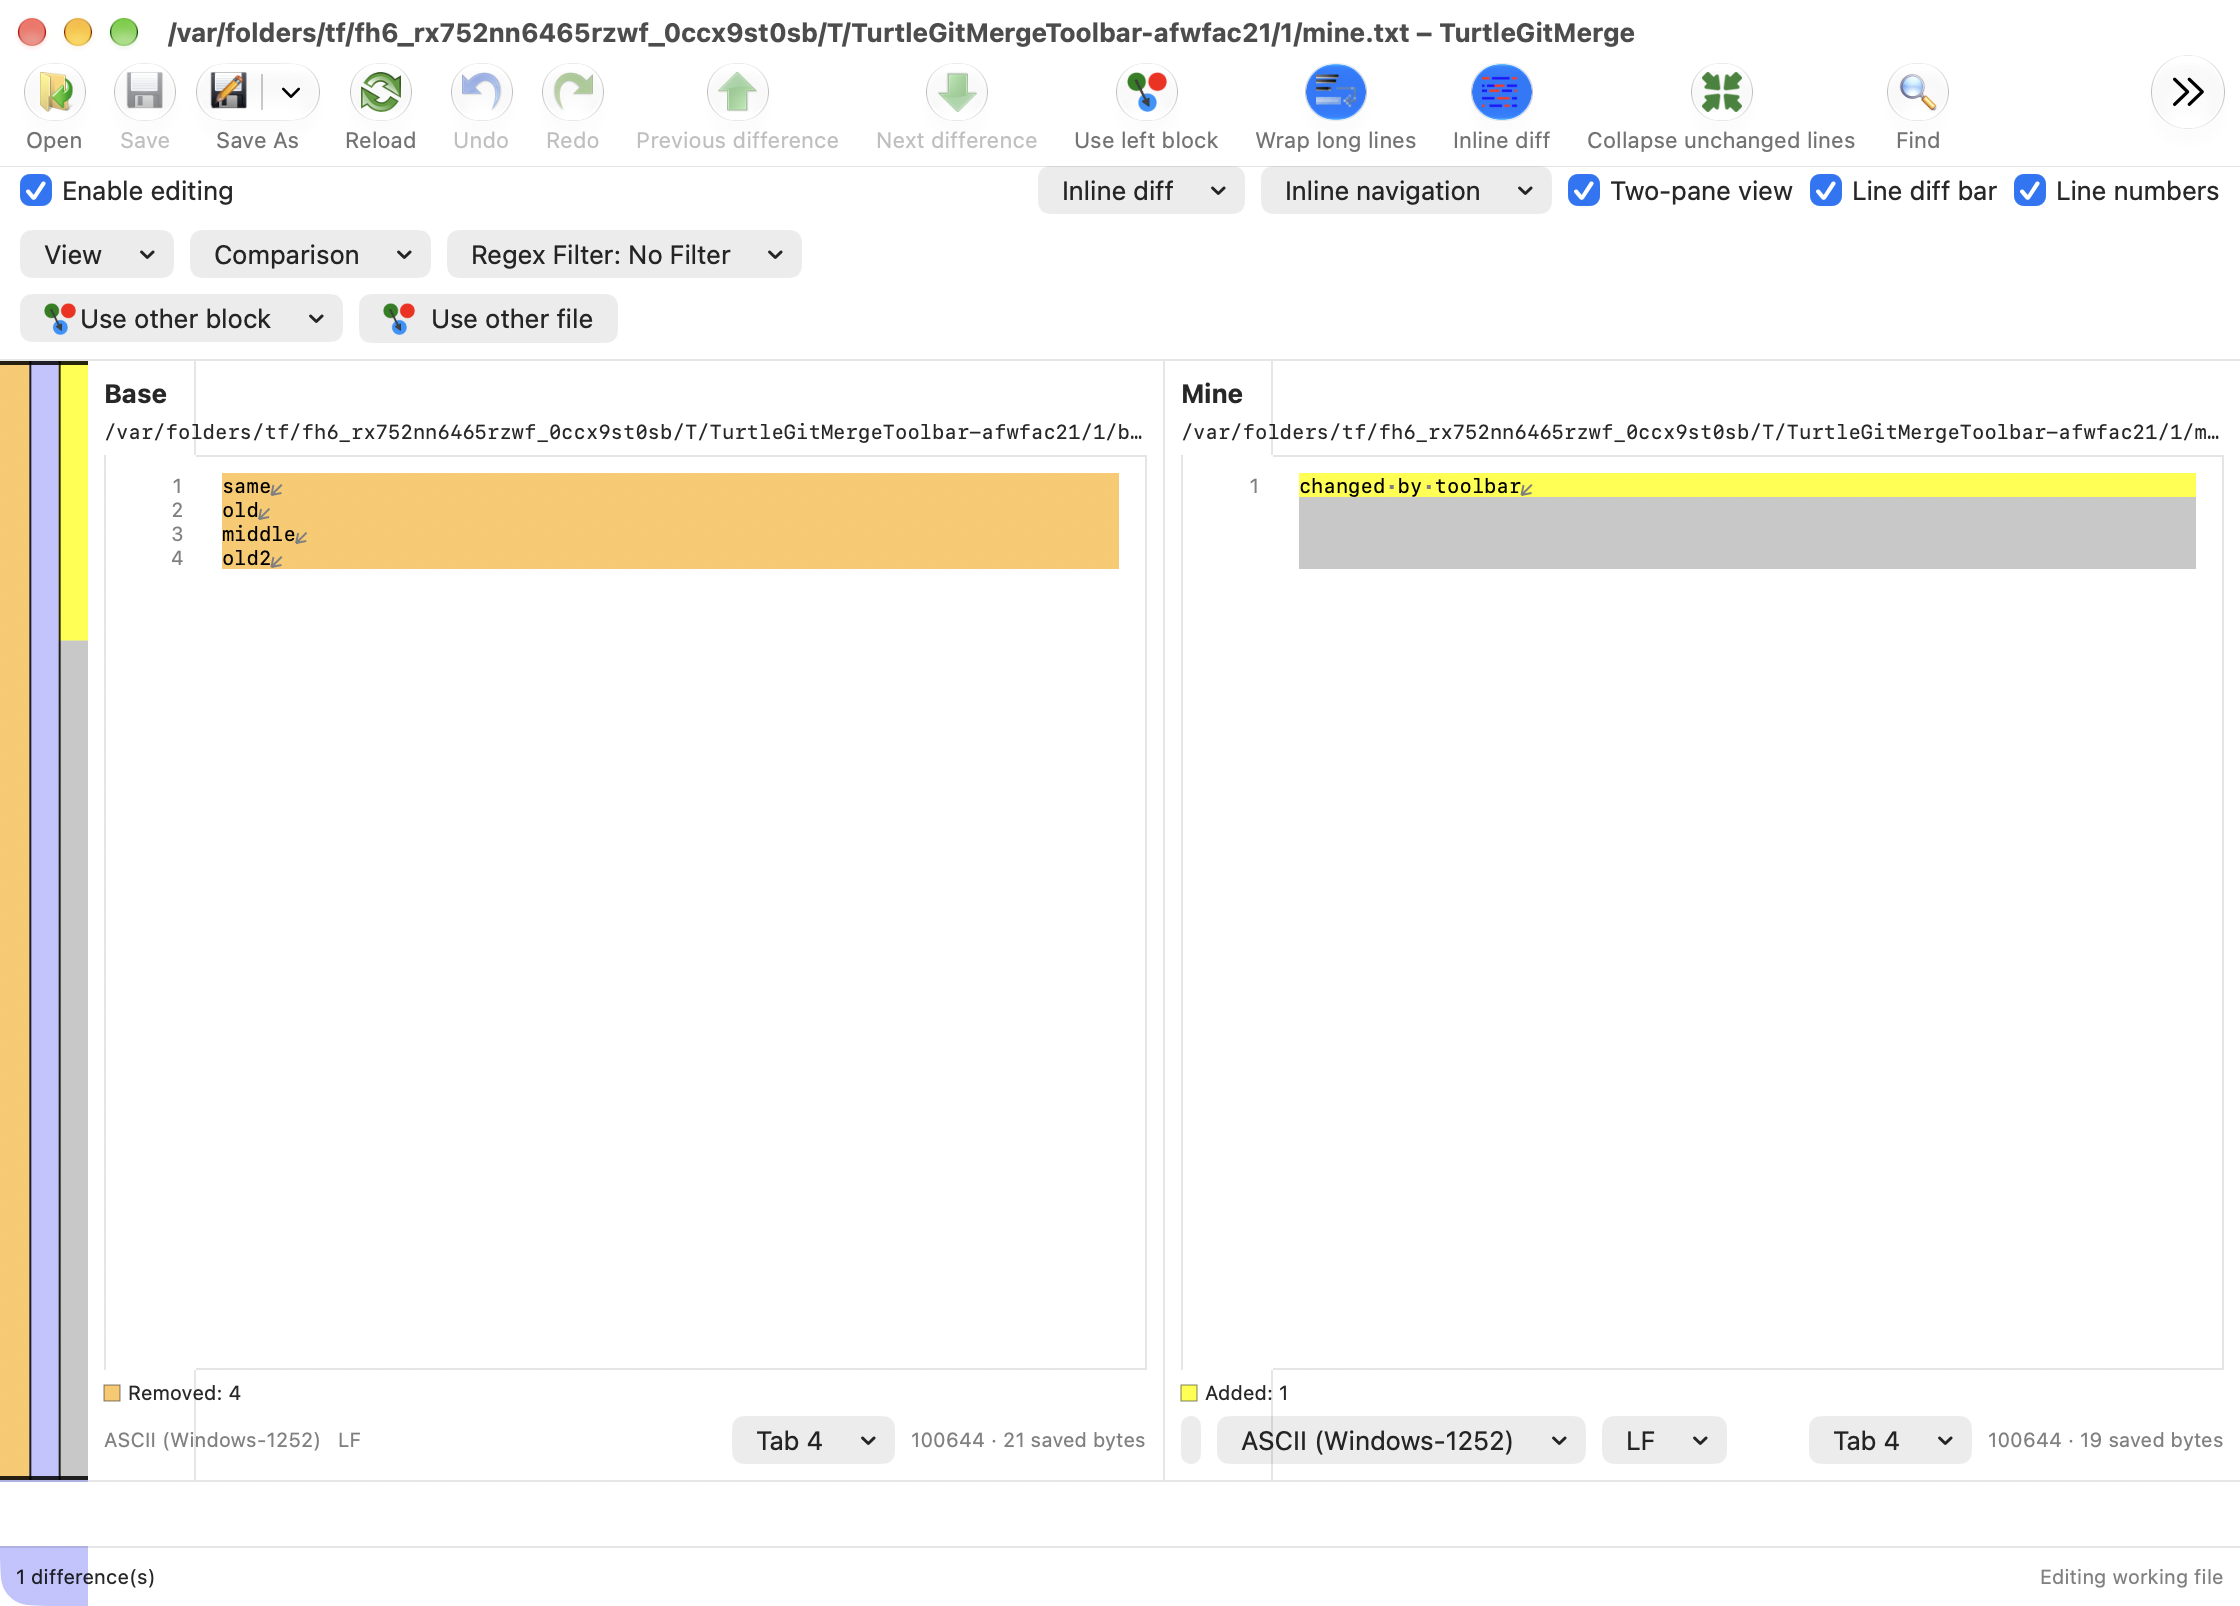Open the Comparison menu
The image size is (2240, 1606).
point(310,254)
